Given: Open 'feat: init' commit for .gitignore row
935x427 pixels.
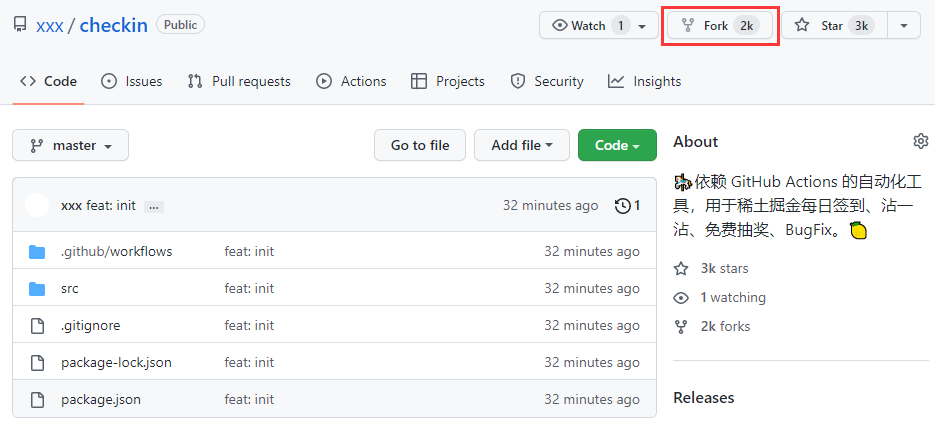Looking at the screenshot, I should [249, 326].
